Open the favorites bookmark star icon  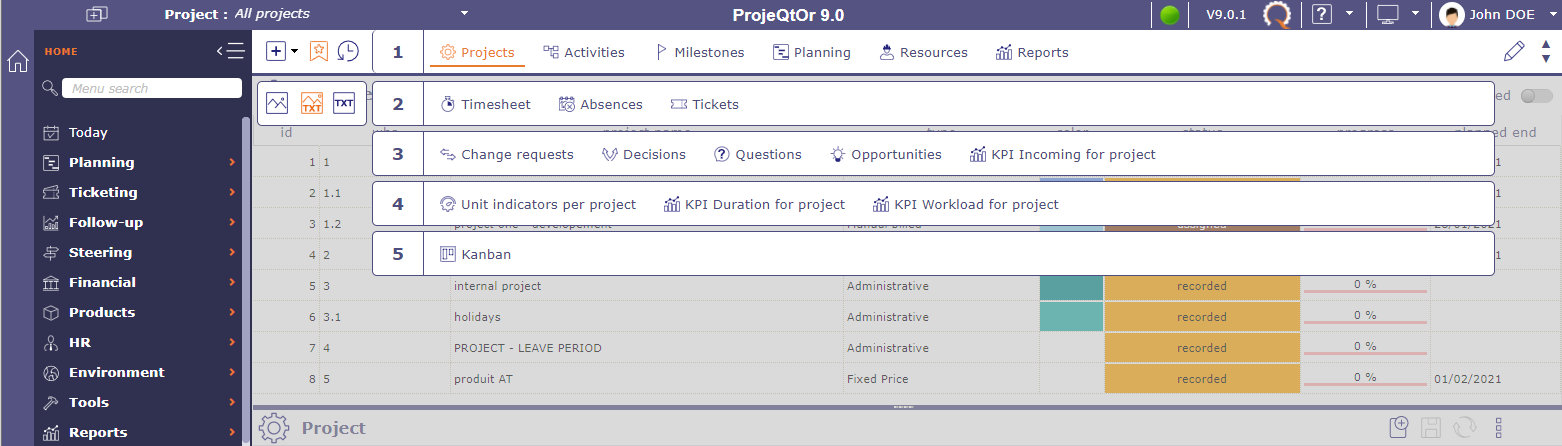click(x=319, y=51)
